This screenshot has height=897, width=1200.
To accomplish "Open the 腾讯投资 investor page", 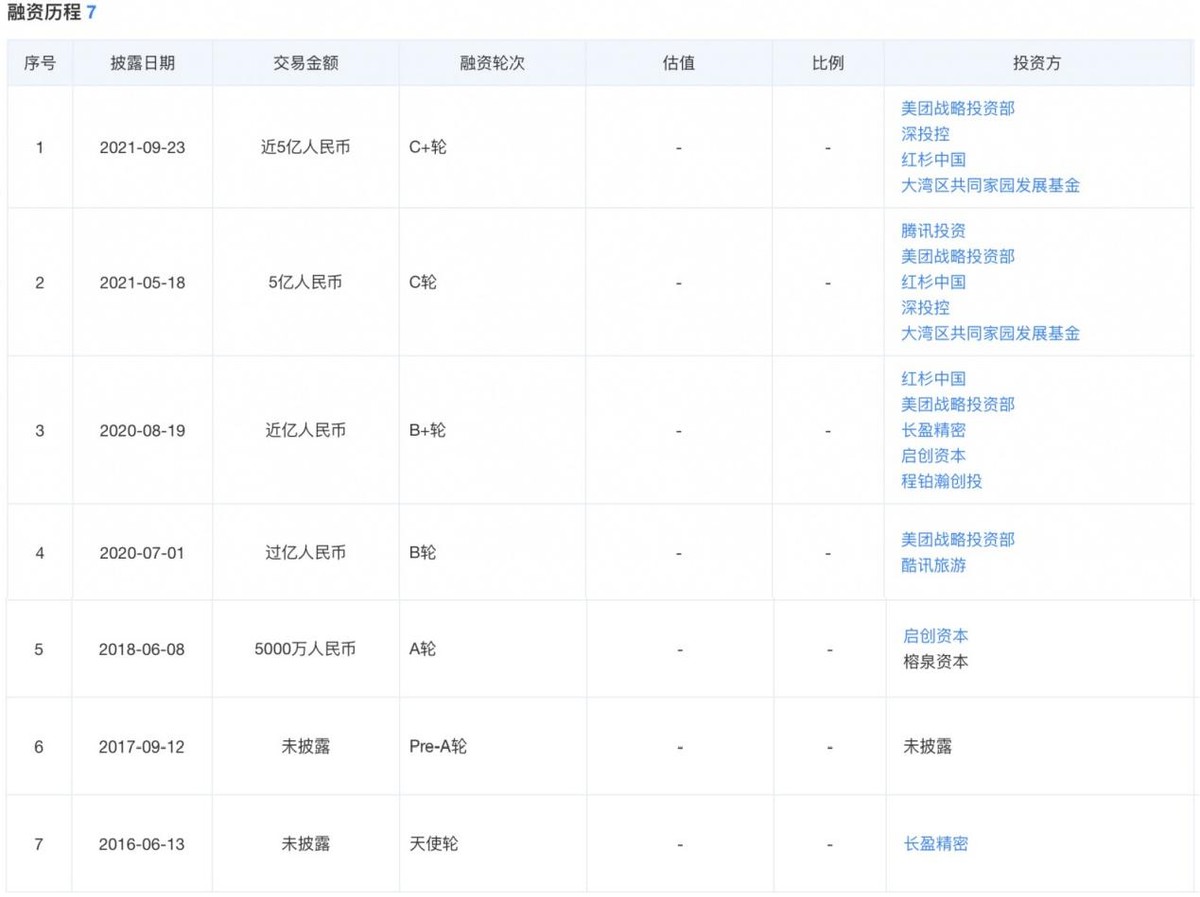I will click(925, 230).
